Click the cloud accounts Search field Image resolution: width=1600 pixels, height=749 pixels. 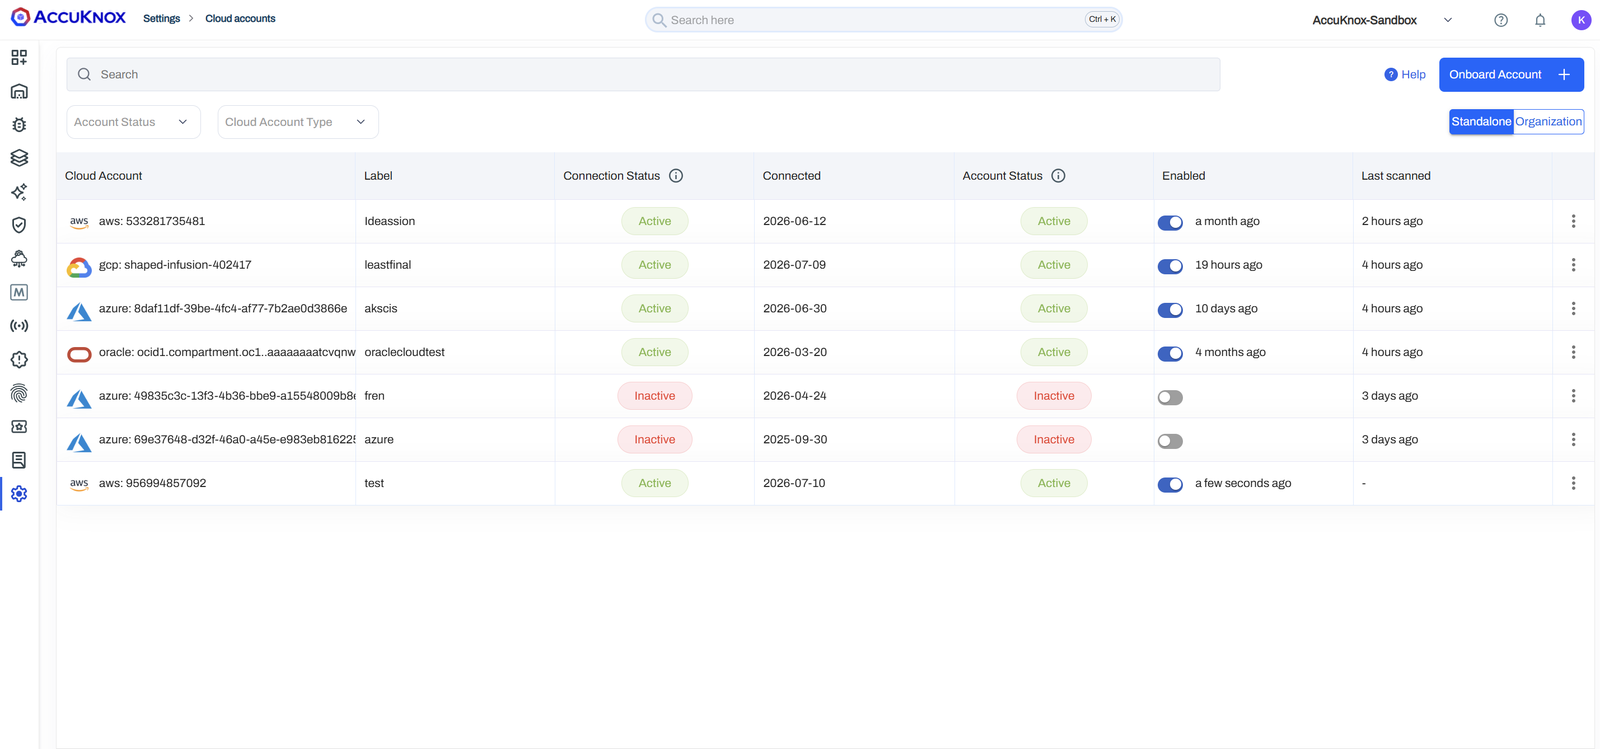click(x=643, y=75)
